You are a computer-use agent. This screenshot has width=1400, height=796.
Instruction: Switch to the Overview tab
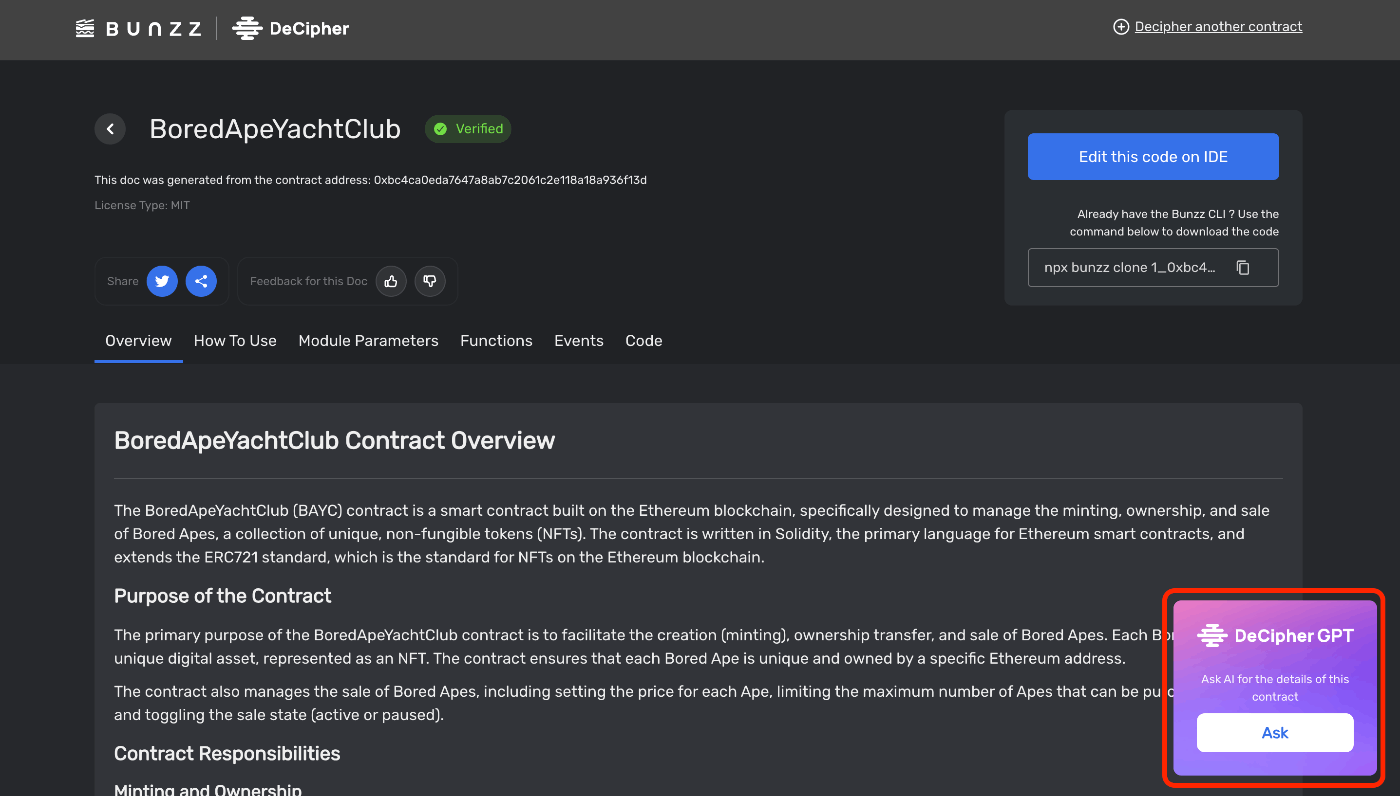[138, 341]
